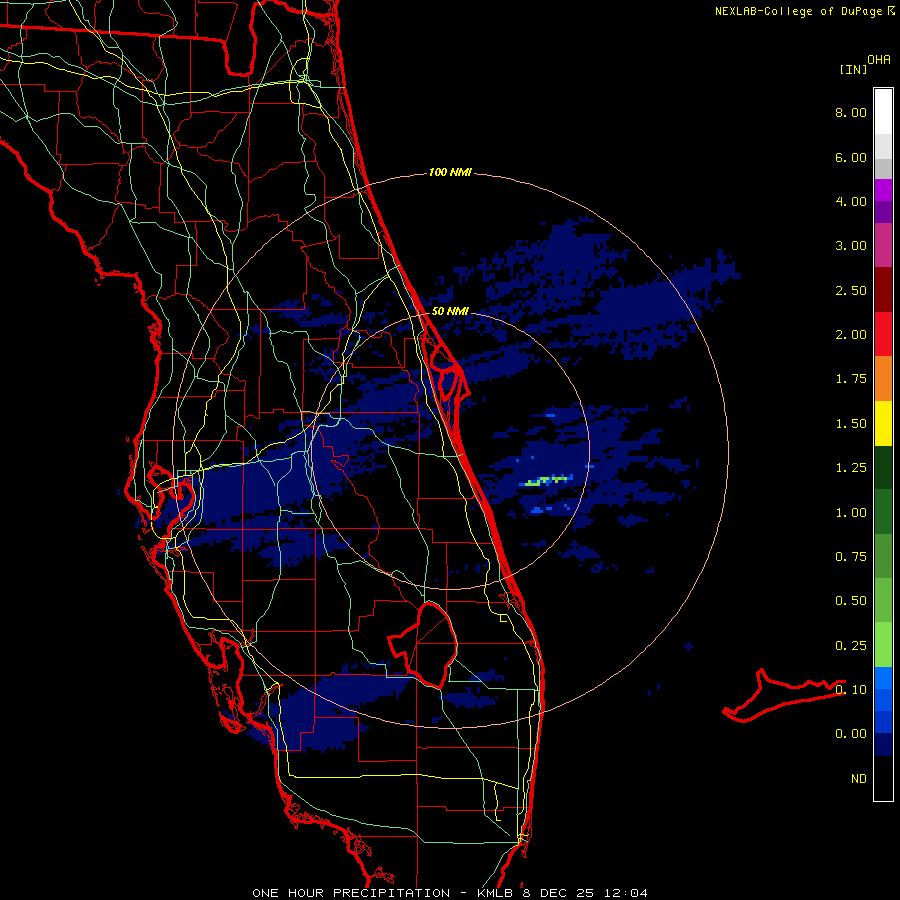Click the OHA product label above legend
Screen dimensions: 900x900
(879, 60)
